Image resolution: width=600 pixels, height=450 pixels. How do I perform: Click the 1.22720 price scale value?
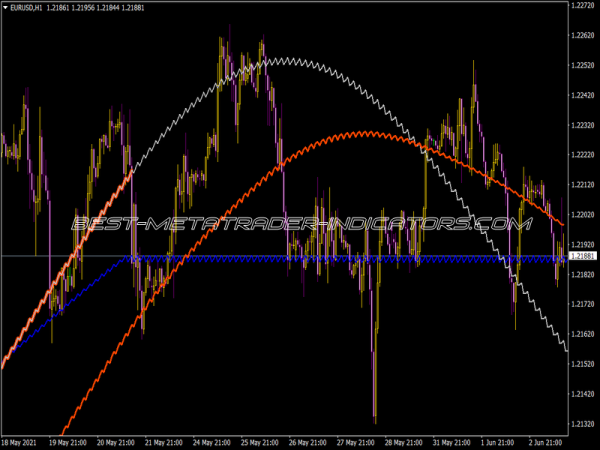[584, 5]
